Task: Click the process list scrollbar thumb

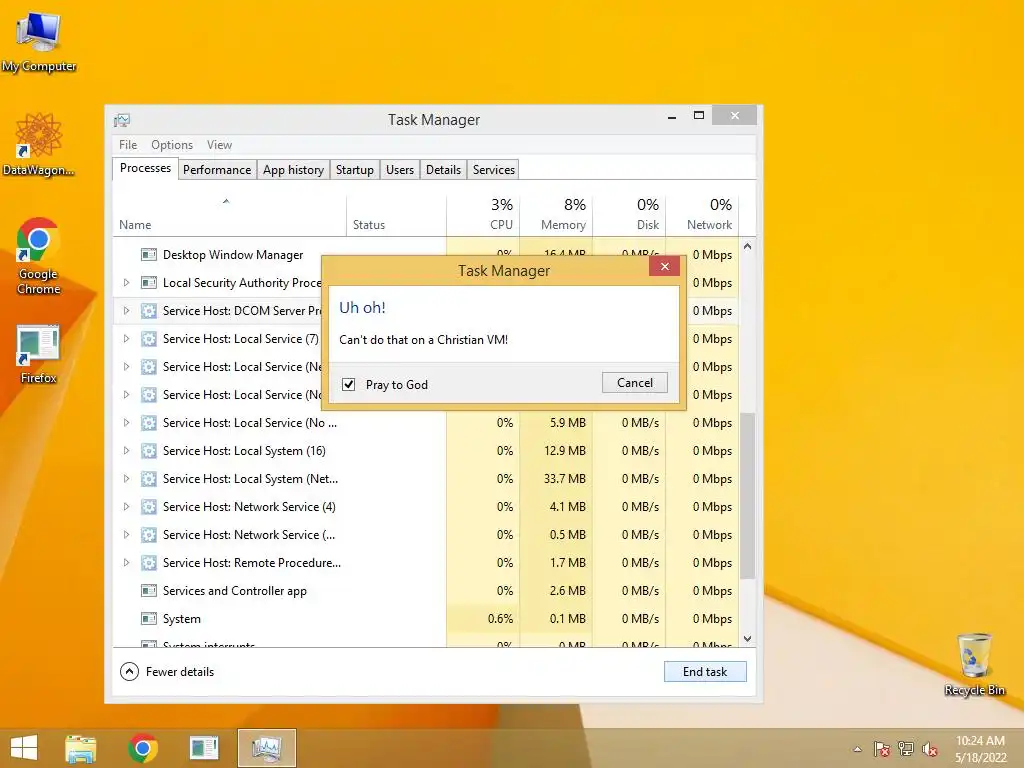Action: [x=748, y=496]
